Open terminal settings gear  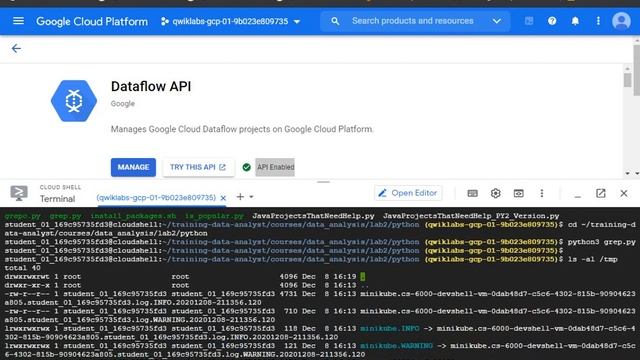[x=496, y=193]
